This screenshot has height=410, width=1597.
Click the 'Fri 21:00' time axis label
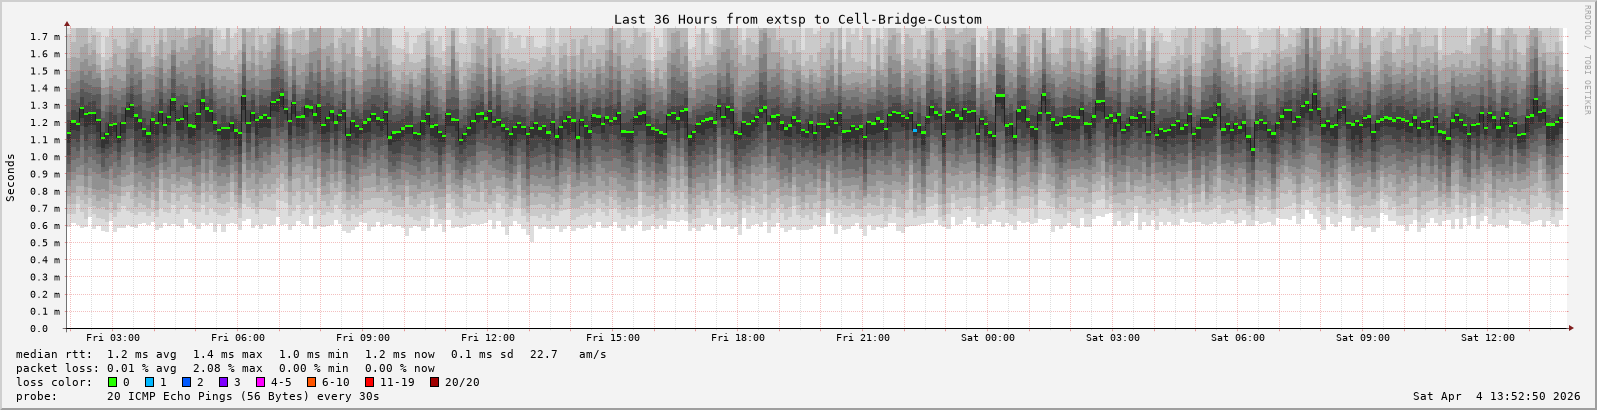point(863,338)
